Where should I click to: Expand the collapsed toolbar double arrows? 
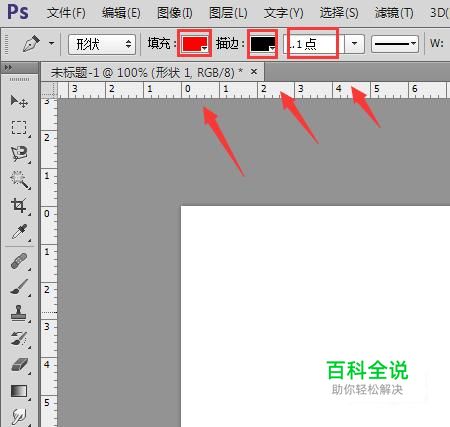tap(8, 68)
